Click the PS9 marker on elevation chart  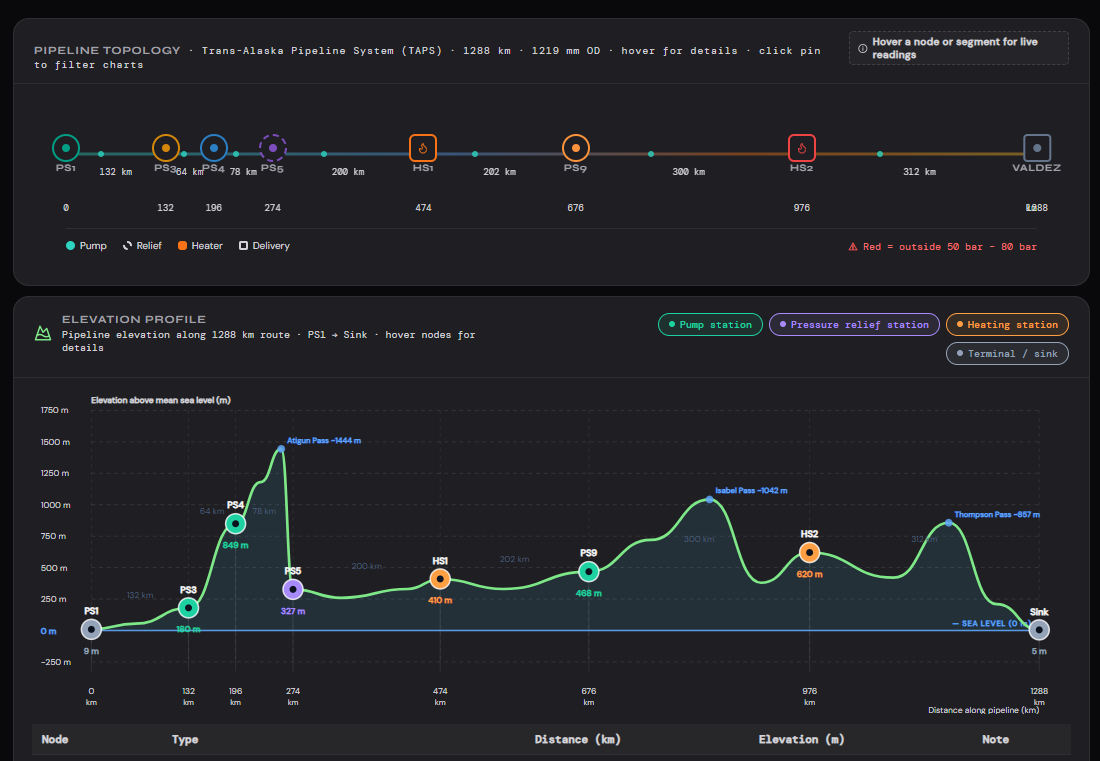click(589, 572)
